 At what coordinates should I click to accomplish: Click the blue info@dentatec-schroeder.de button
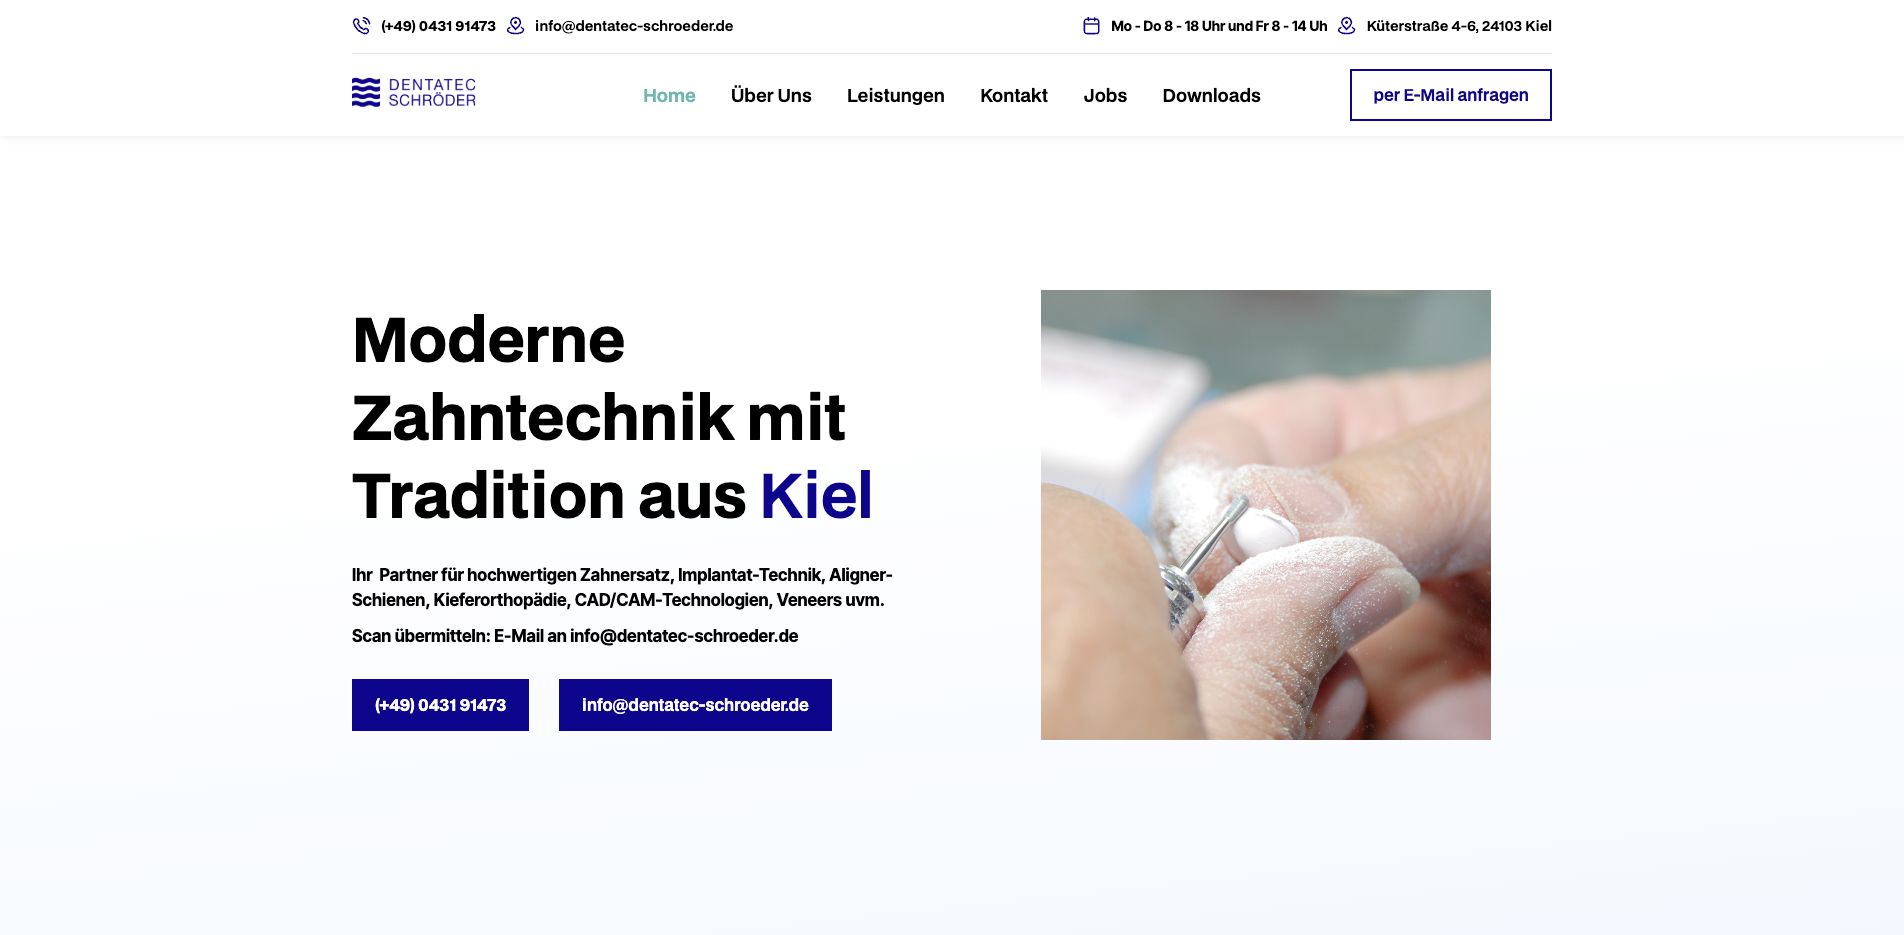(x=695, y=705)
